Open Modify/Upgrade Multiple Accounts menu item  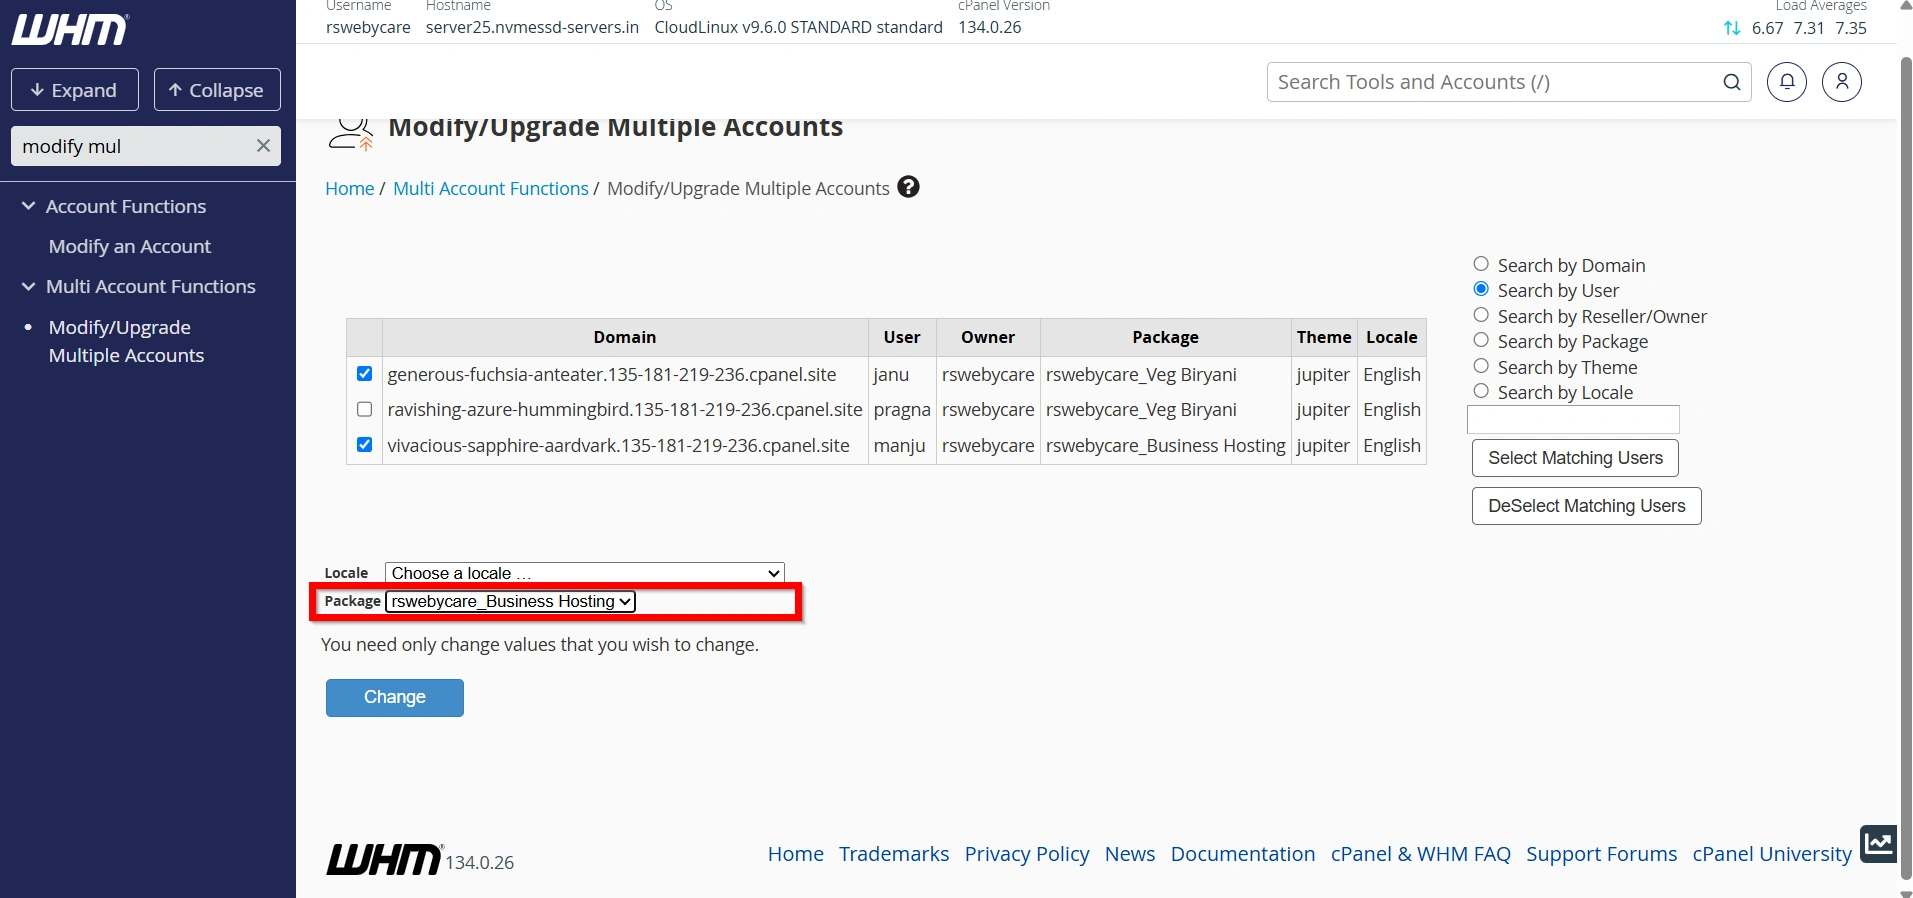tap(126, 341)
